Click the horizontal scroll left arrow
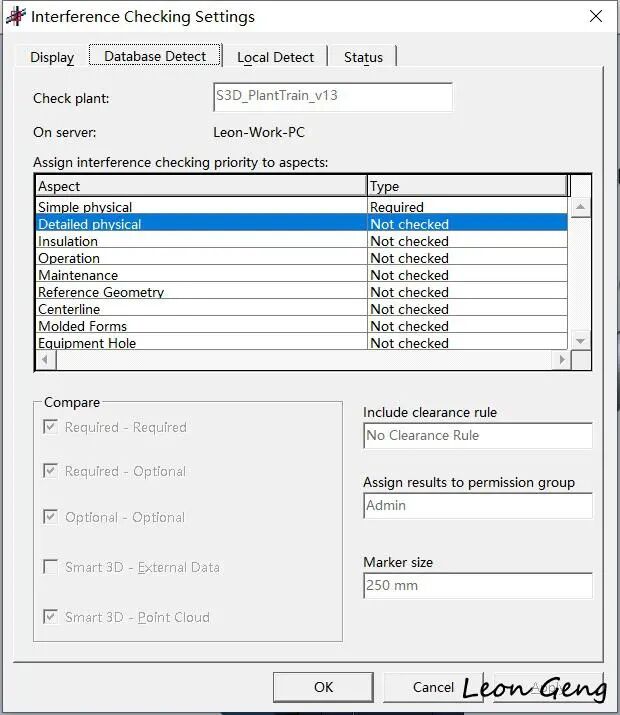This screenshot has height=715, width=620. pyautogui.click(x=46, y=360)
